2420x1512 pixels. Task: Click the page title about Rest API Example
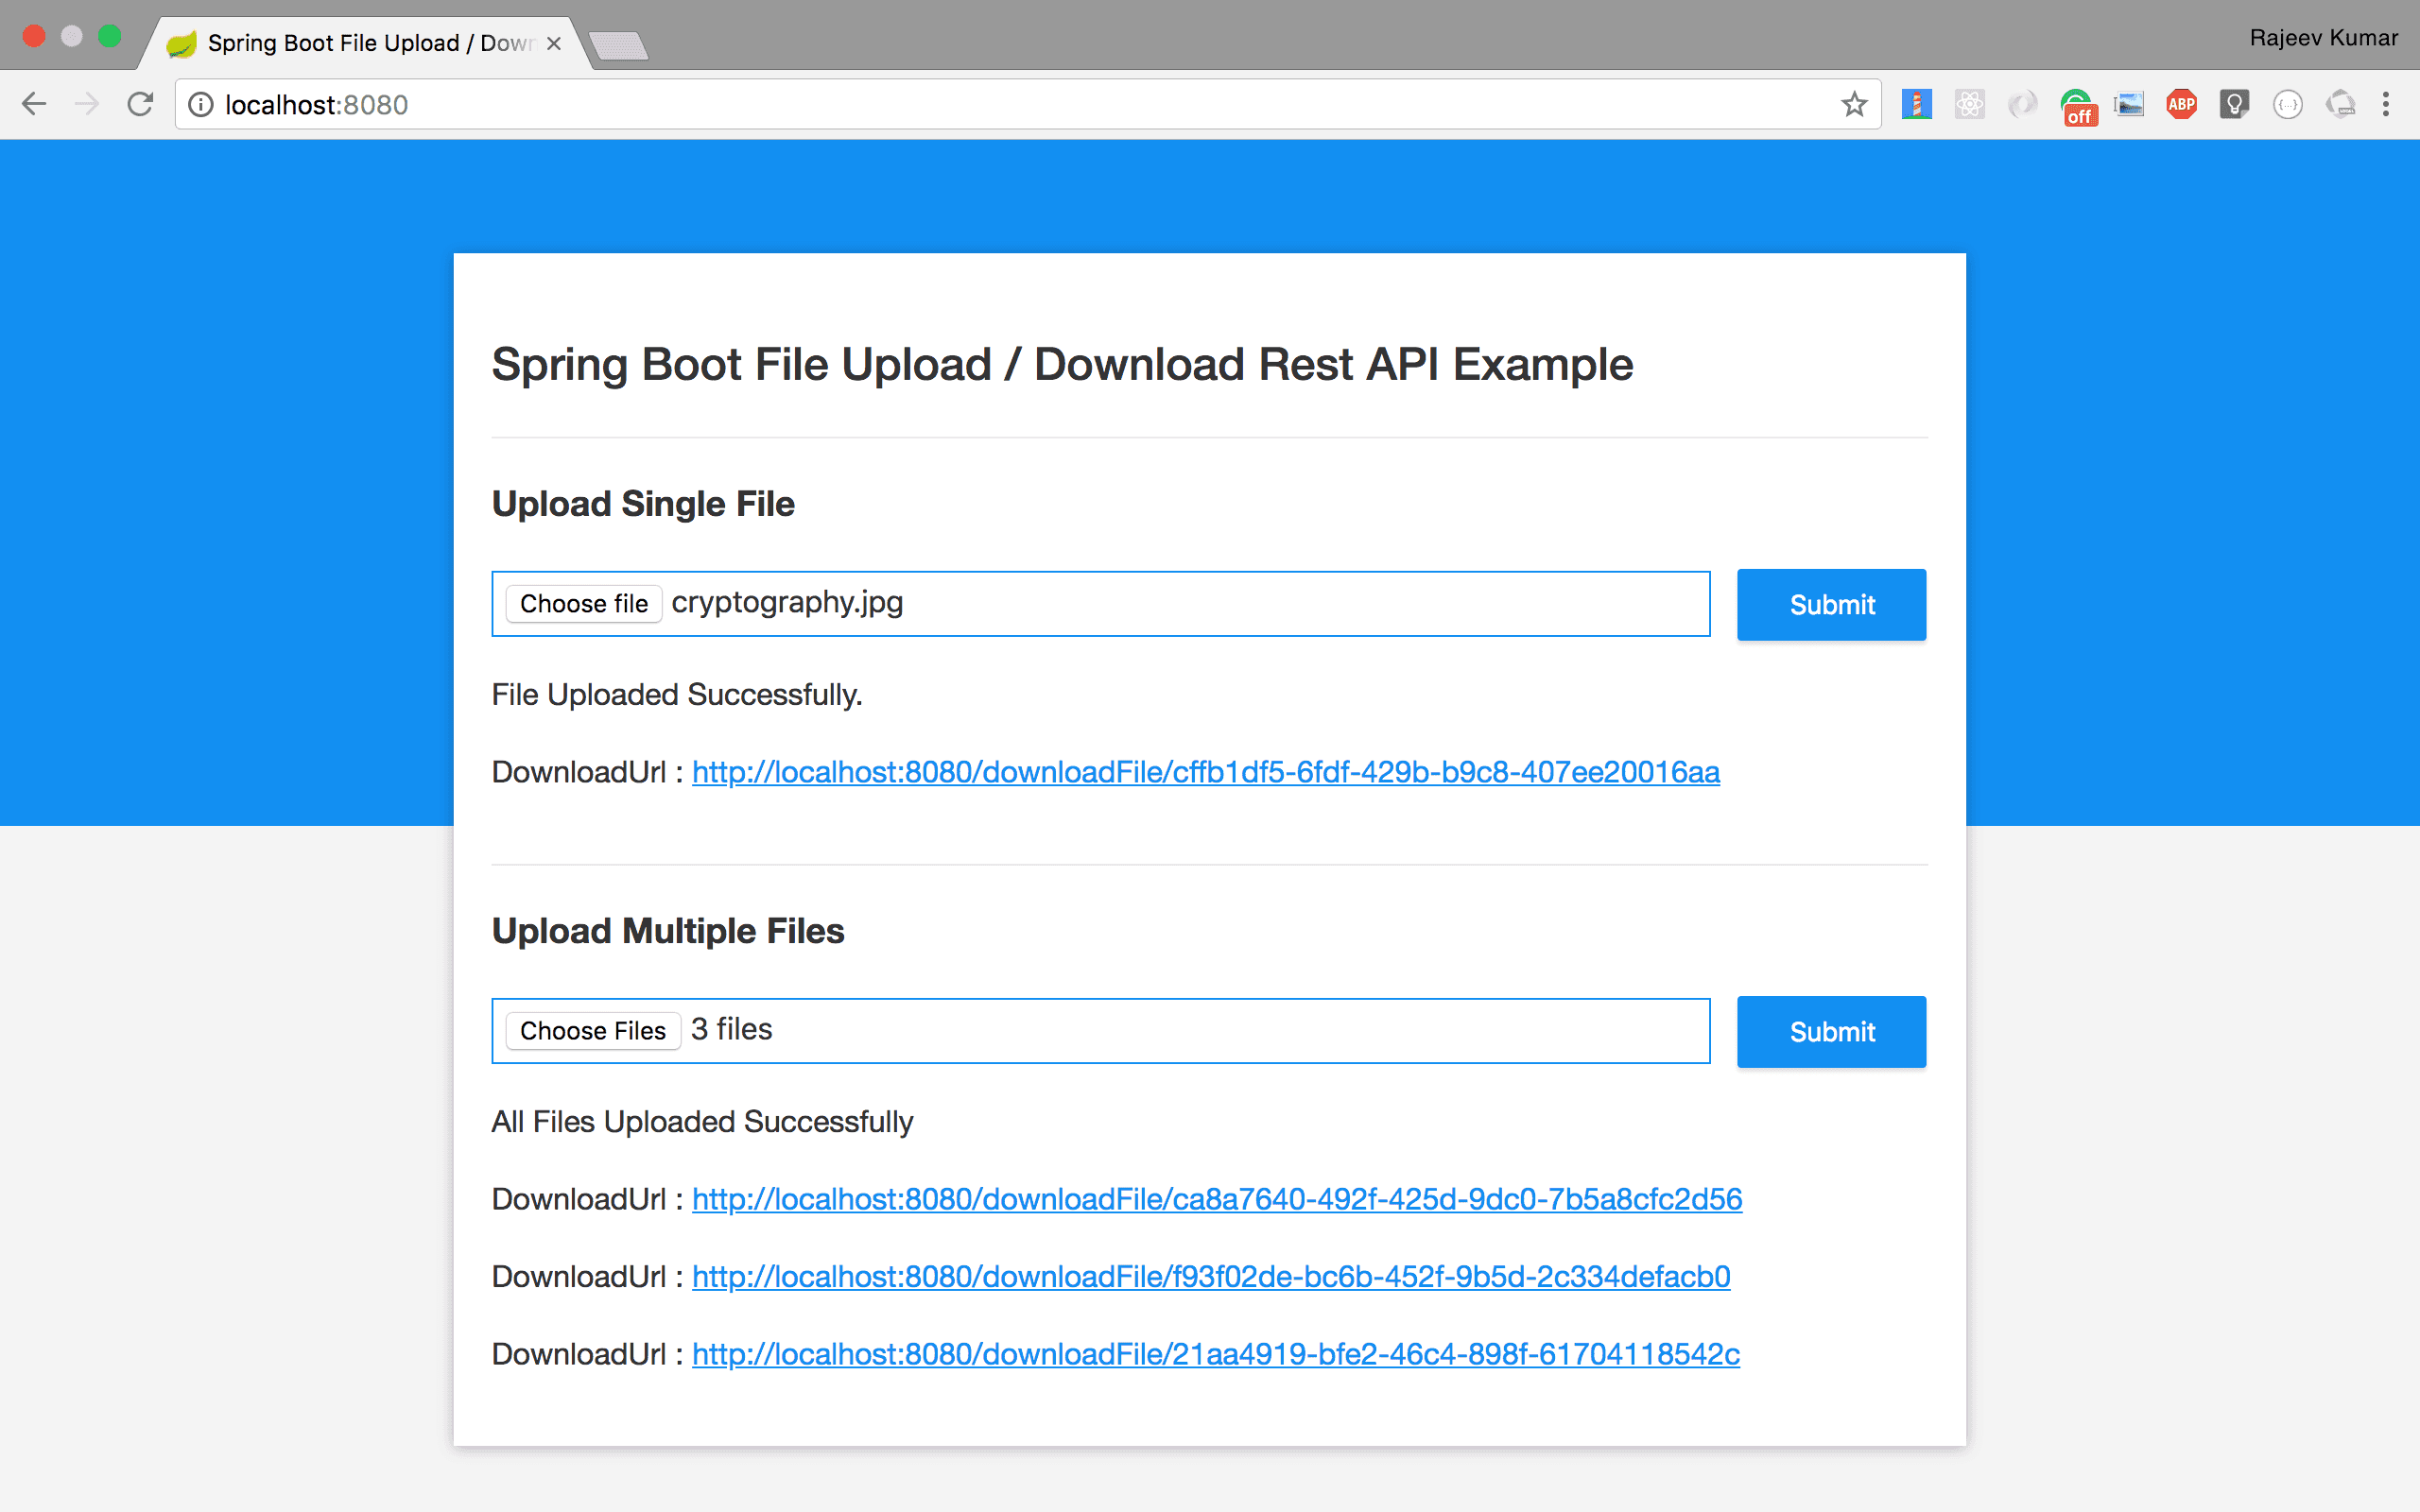point(1062,364)
